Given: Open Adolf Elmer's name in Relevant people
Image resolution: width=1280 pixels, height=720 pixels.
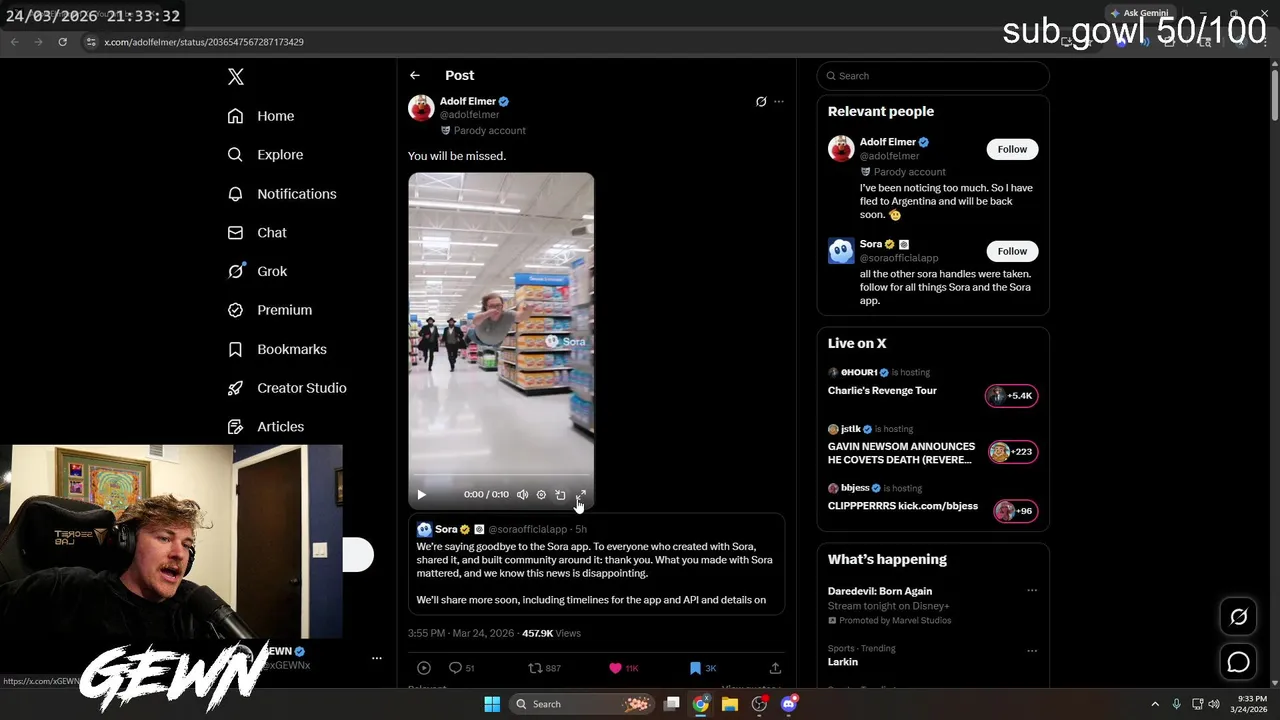Looking at the screenshot, I should pyautogui.click(x=887, y=142).
